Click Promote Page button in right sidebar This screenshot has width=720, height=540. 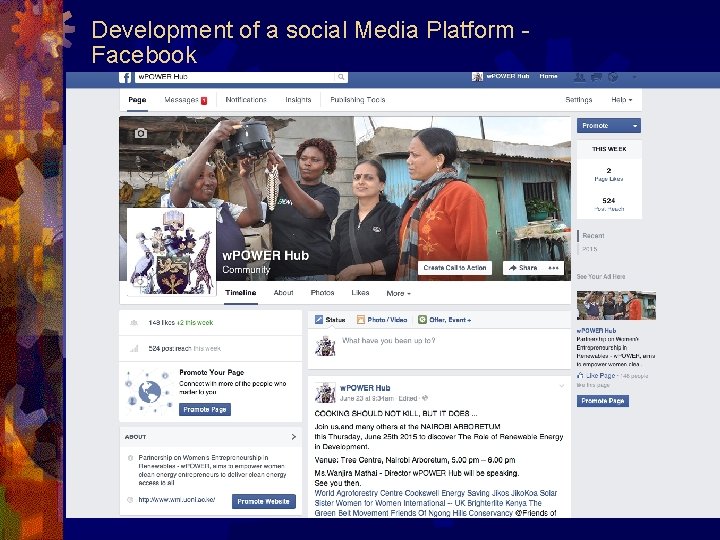point(603,401)
